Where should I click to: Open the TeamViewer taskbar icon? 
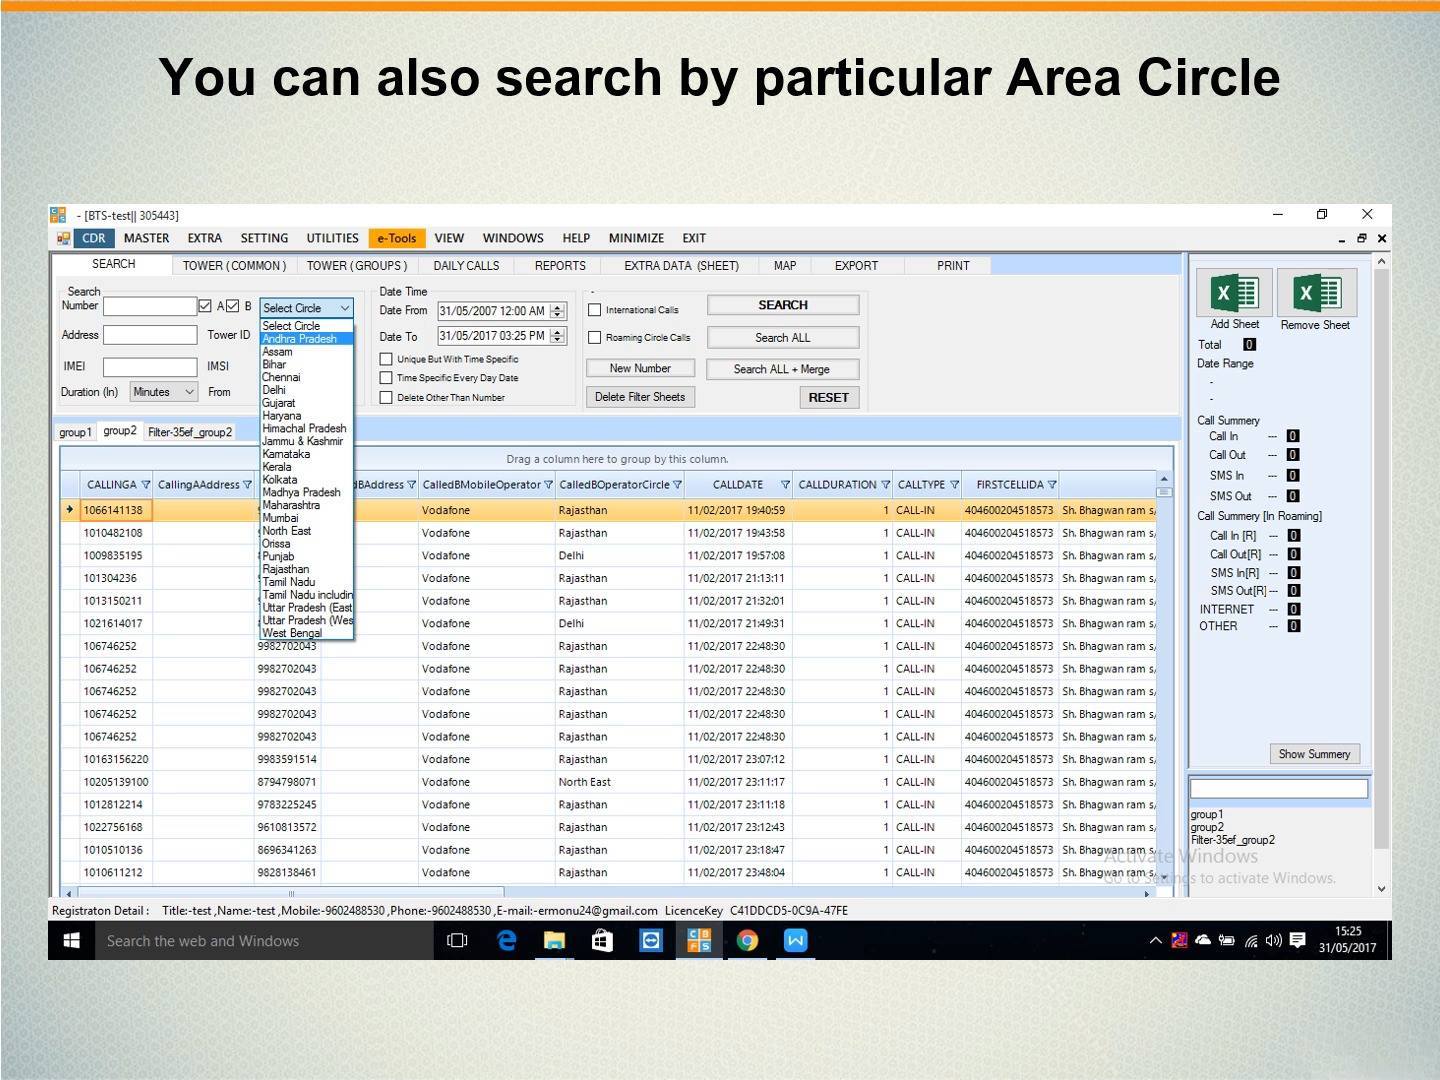click(651, 940)
